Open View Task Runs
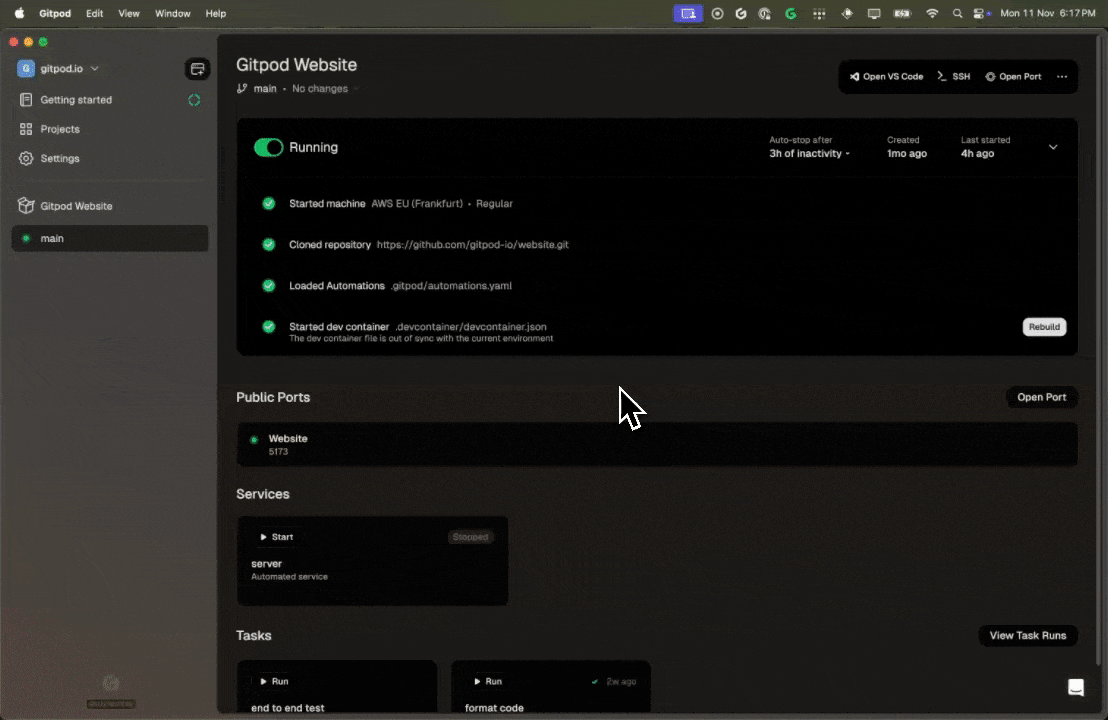Image resolution: width=1108 pixels, height=720 pixels. (1027, 635)
